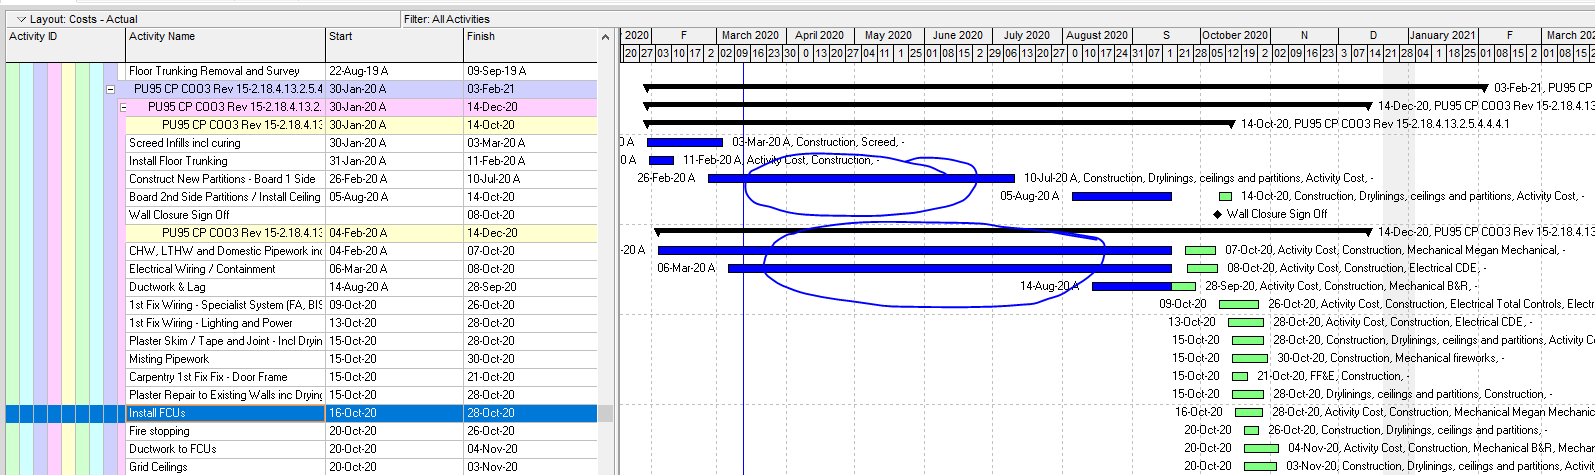1595x475 pixels.
Task: Click the Start column header
Action: pos(394,44)
